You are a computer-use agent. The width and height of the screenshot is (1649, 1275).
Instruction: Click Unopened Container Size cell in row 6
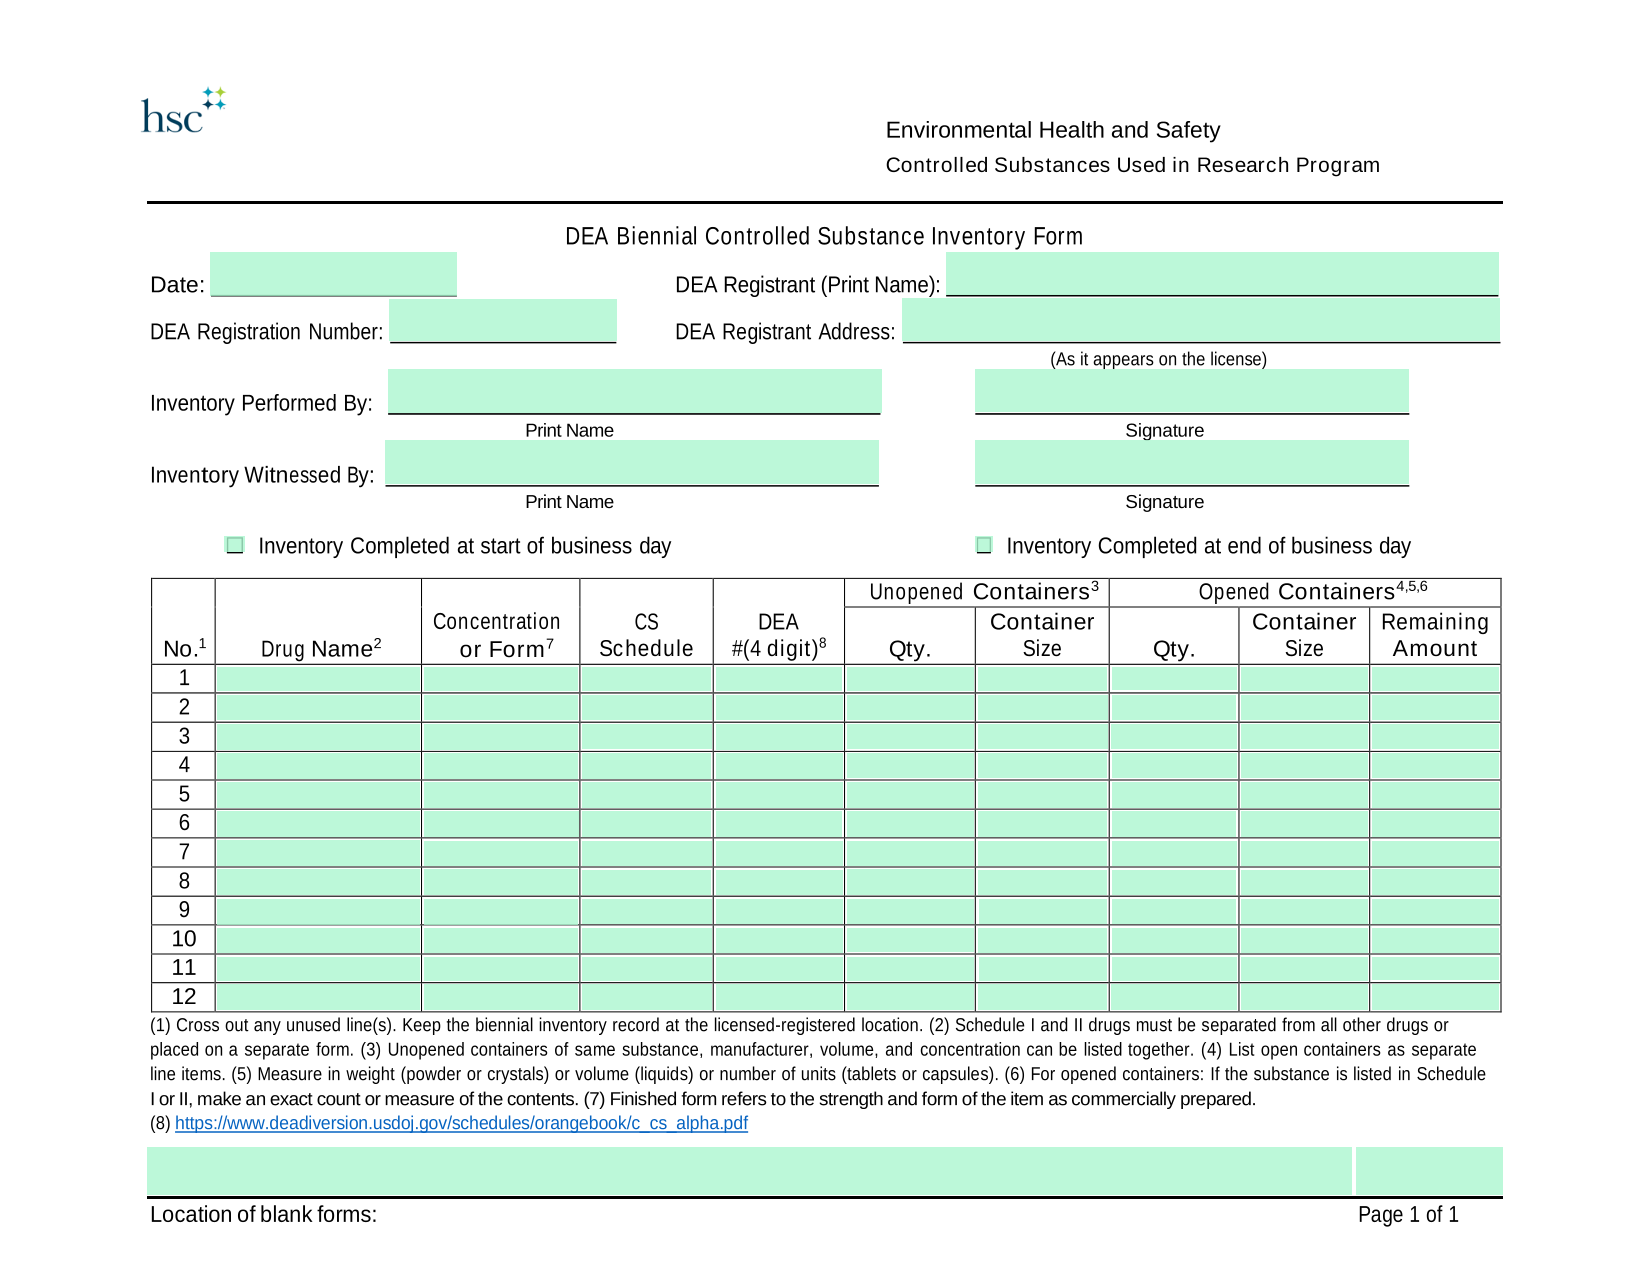[1042, 824]
